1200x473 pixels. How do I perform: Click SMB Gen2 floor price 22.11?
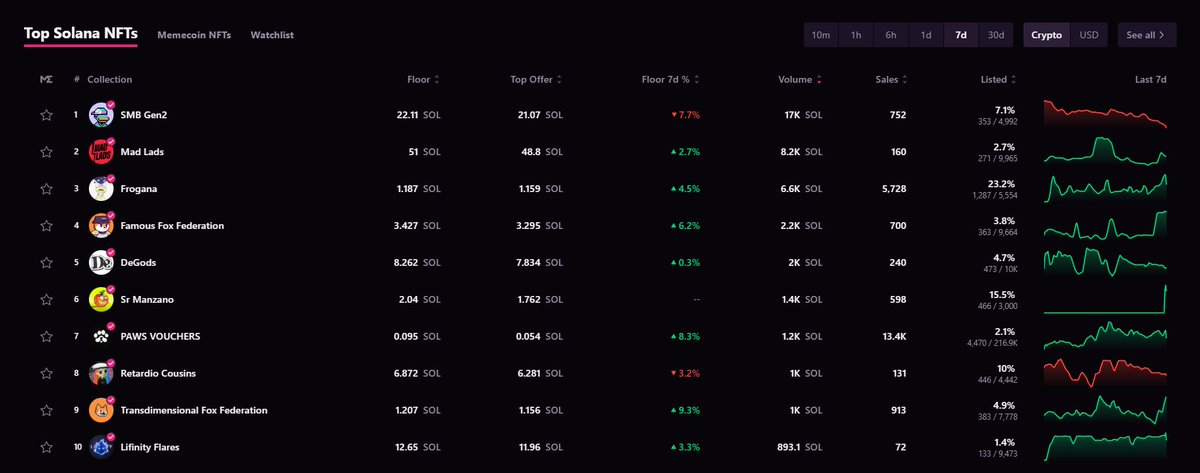pyautogui.click(x=407, y=115)
